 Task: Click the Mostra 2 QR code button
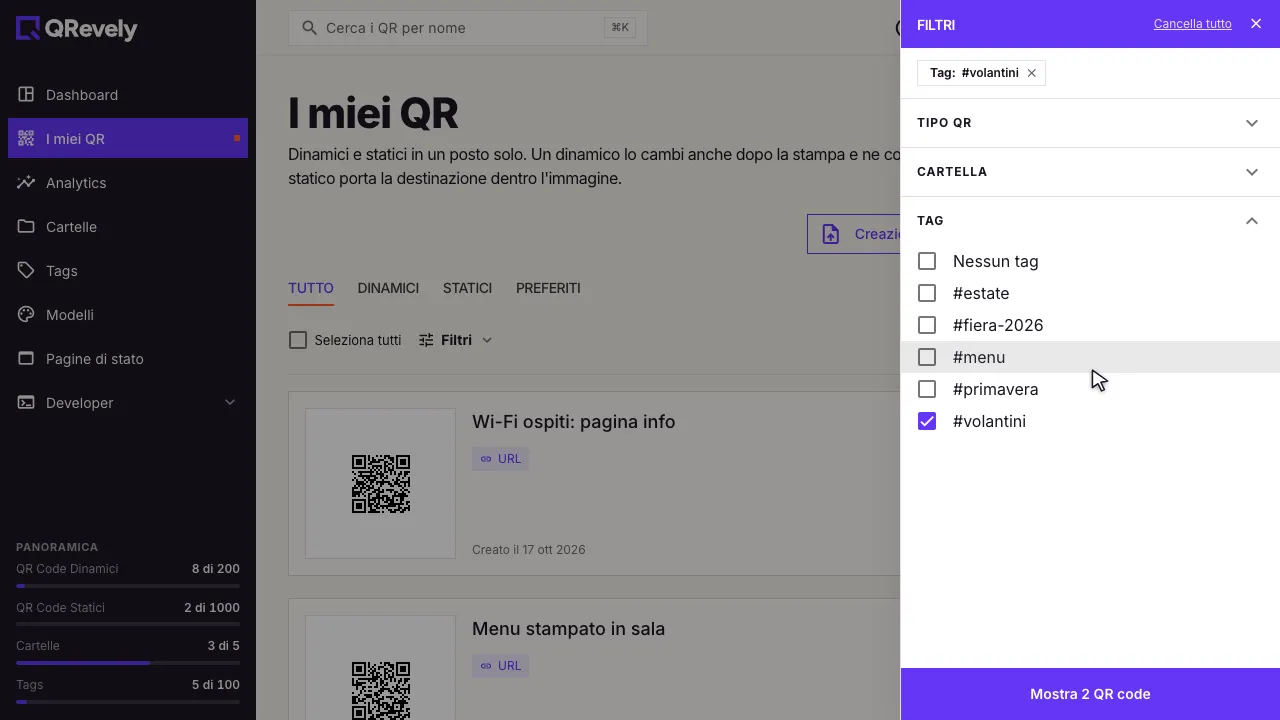(1090, 694)
